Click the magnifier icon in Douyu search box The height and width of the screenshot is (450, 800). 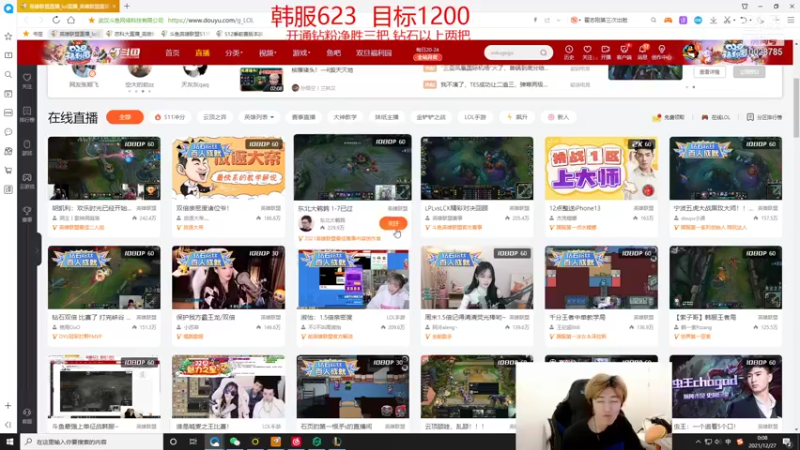pyautogui.click(x=543, y=53)
